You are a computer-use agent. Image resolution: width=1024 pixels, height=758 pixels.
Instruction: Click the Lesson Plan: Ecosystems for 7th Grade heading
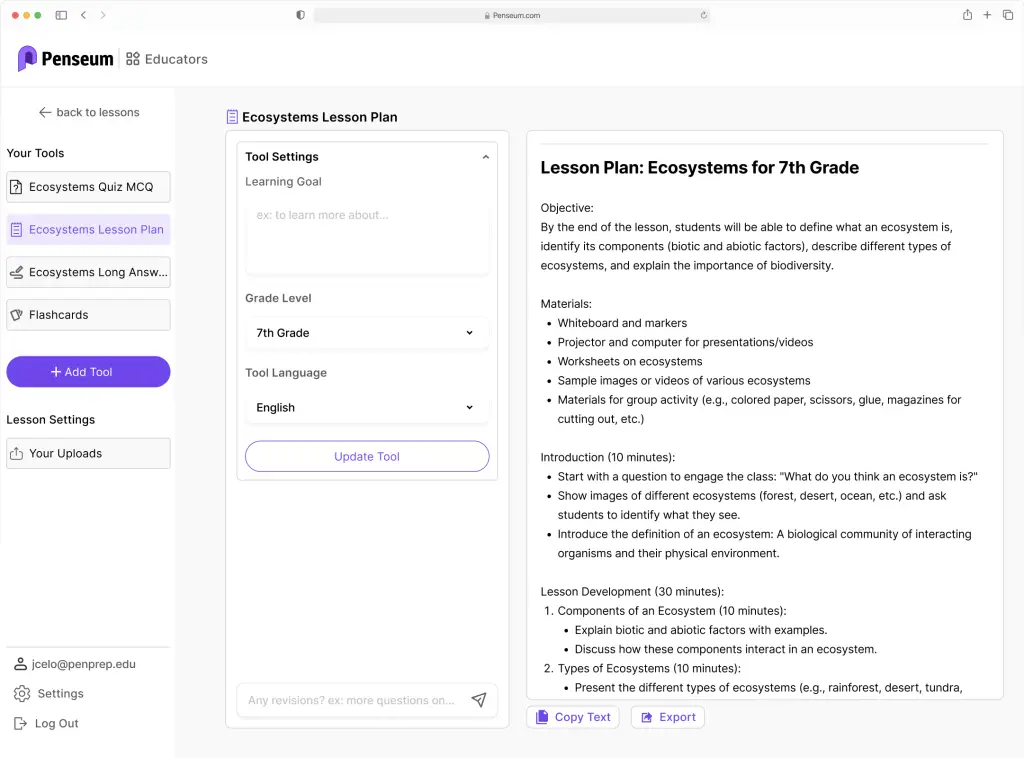click(699, 168)
